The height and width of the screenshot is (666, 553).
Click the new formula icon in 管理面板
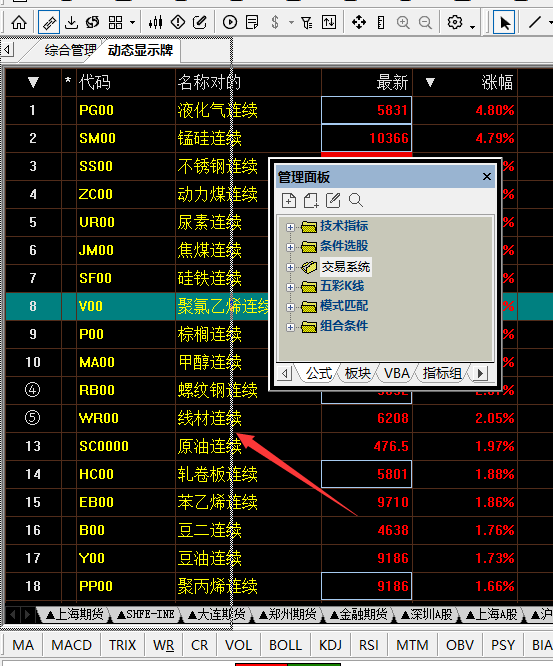(289, 200)
